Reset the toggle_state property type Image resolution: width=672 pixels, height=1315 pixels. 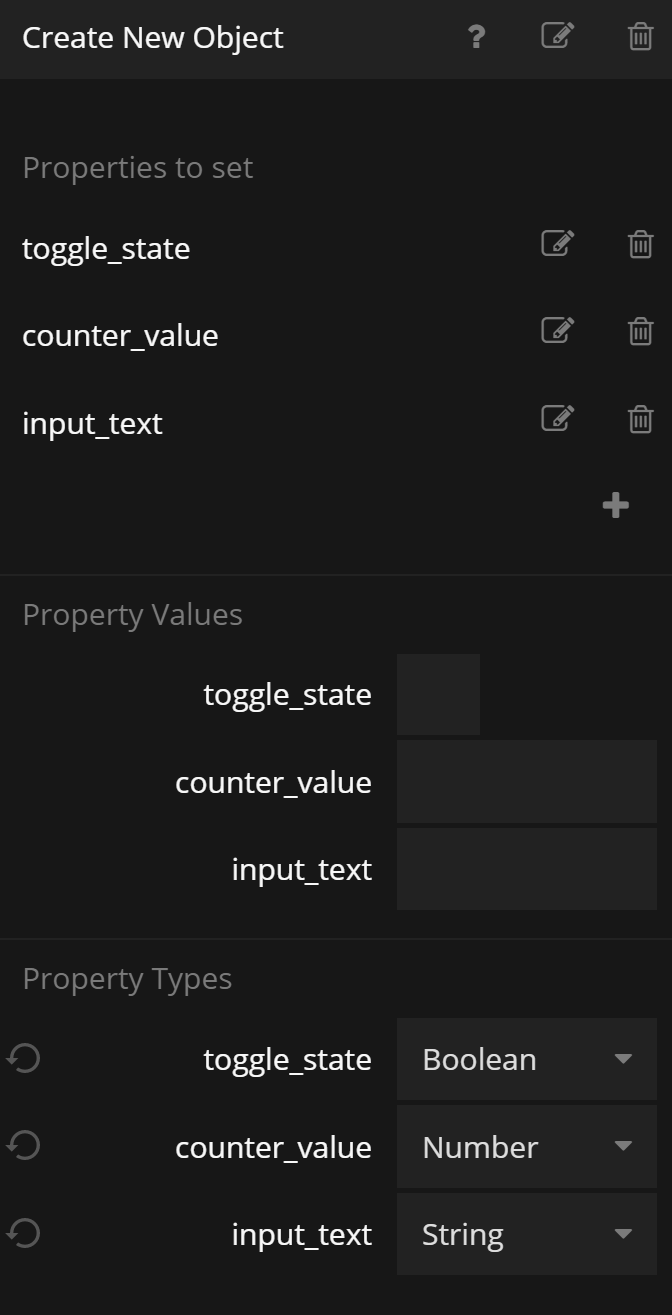(x=23, y=1058)
